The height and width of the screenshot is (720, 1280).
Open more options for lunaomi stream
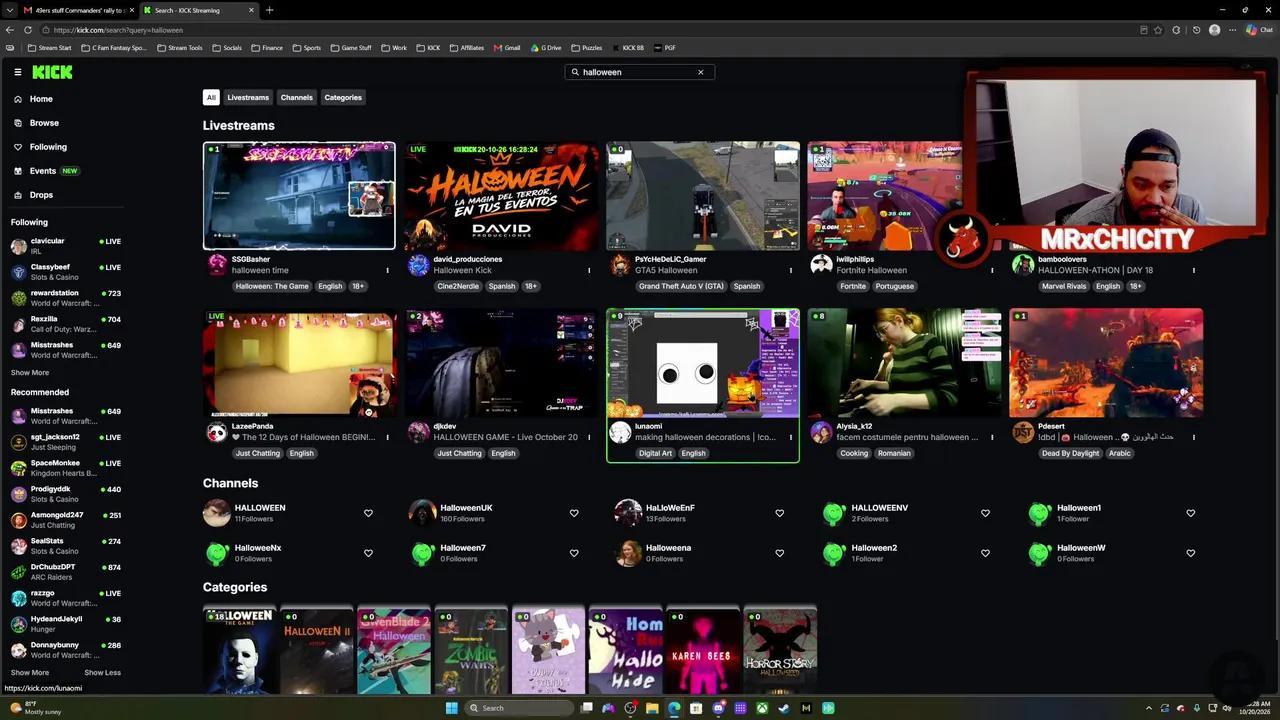791,437
